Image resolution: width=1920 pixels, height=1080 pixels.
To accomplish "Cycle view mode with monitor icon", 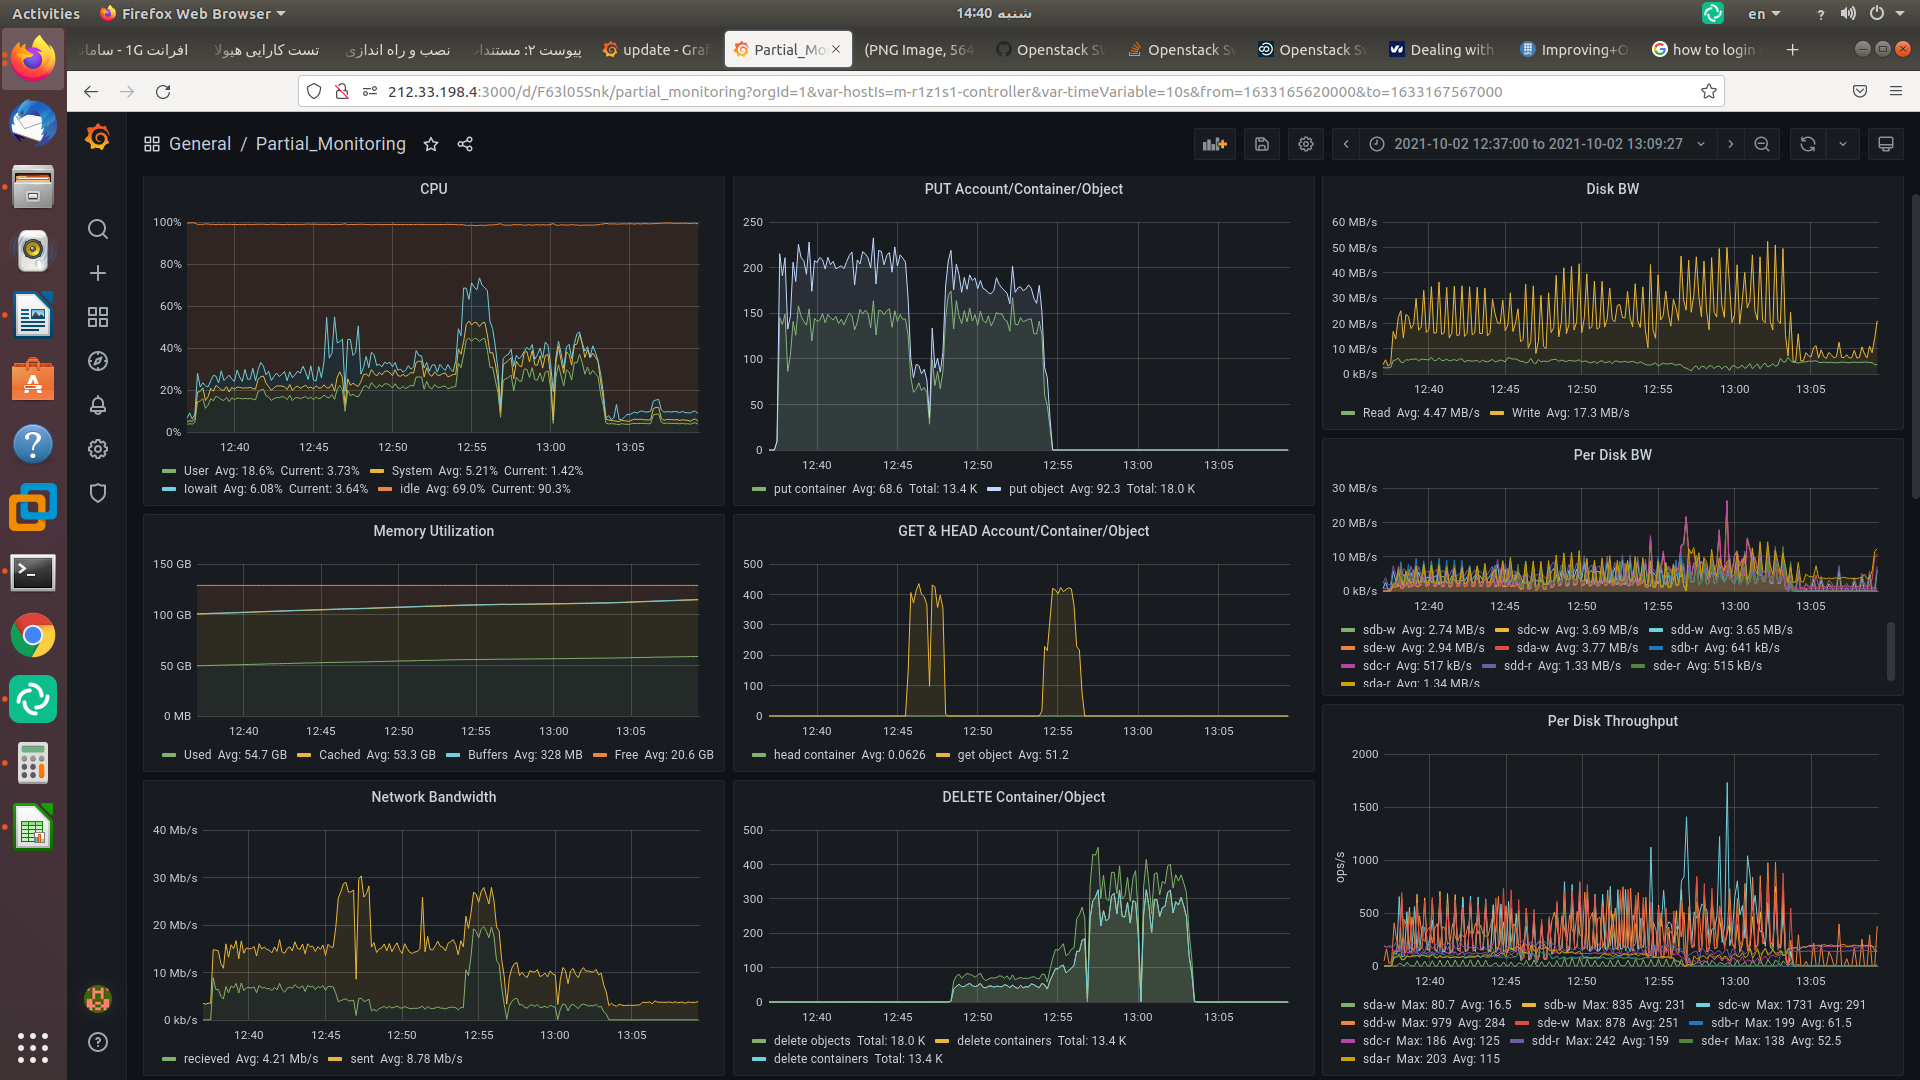I will click(x=1886, y=144).
